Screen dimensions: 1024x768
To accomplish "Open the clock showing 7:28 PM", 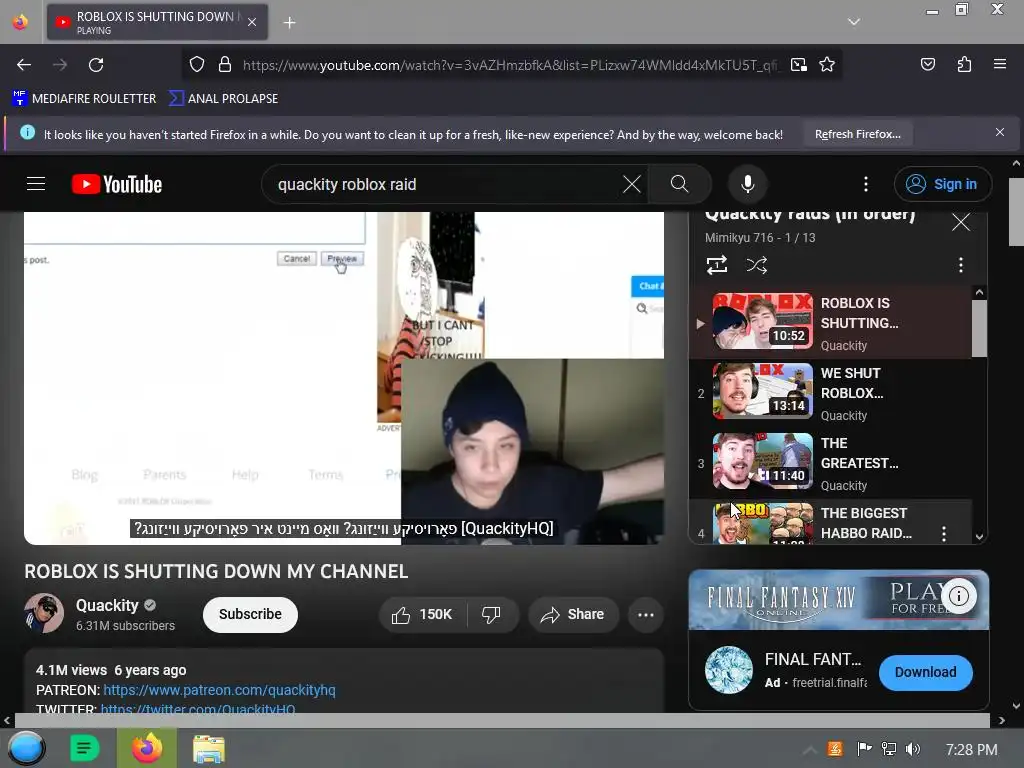I will coord(971,750).
